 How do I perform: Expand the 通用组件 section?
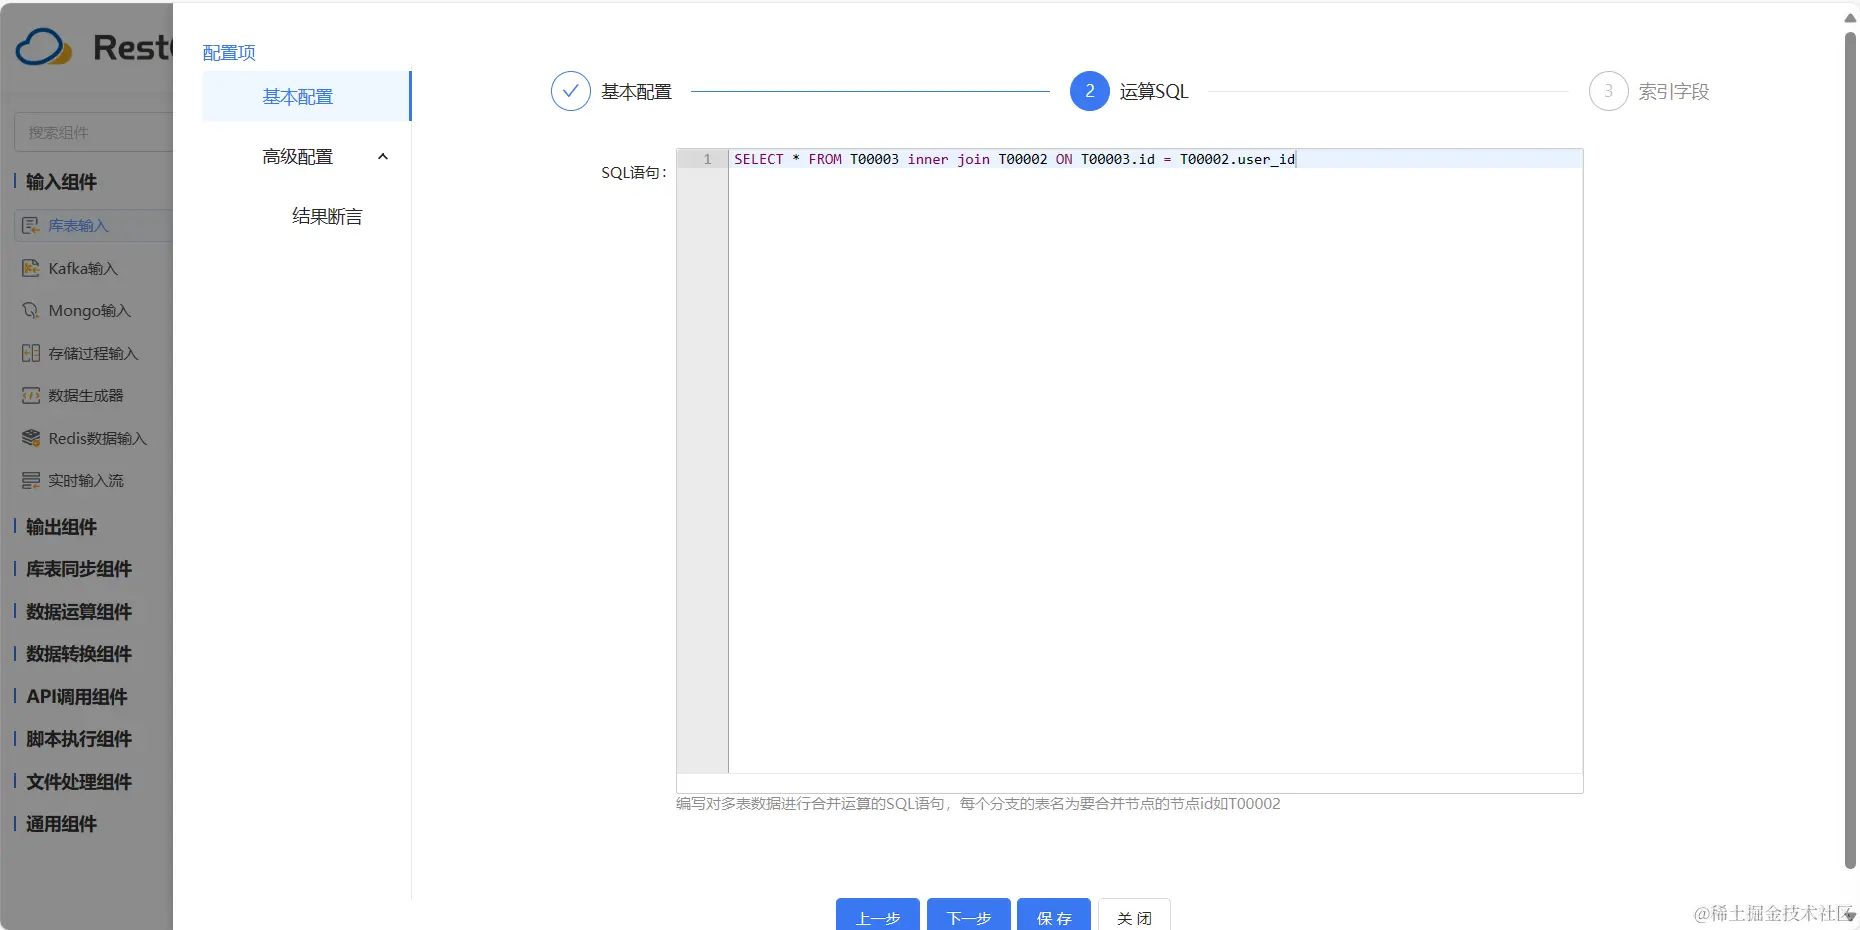(x=61, y=824)
